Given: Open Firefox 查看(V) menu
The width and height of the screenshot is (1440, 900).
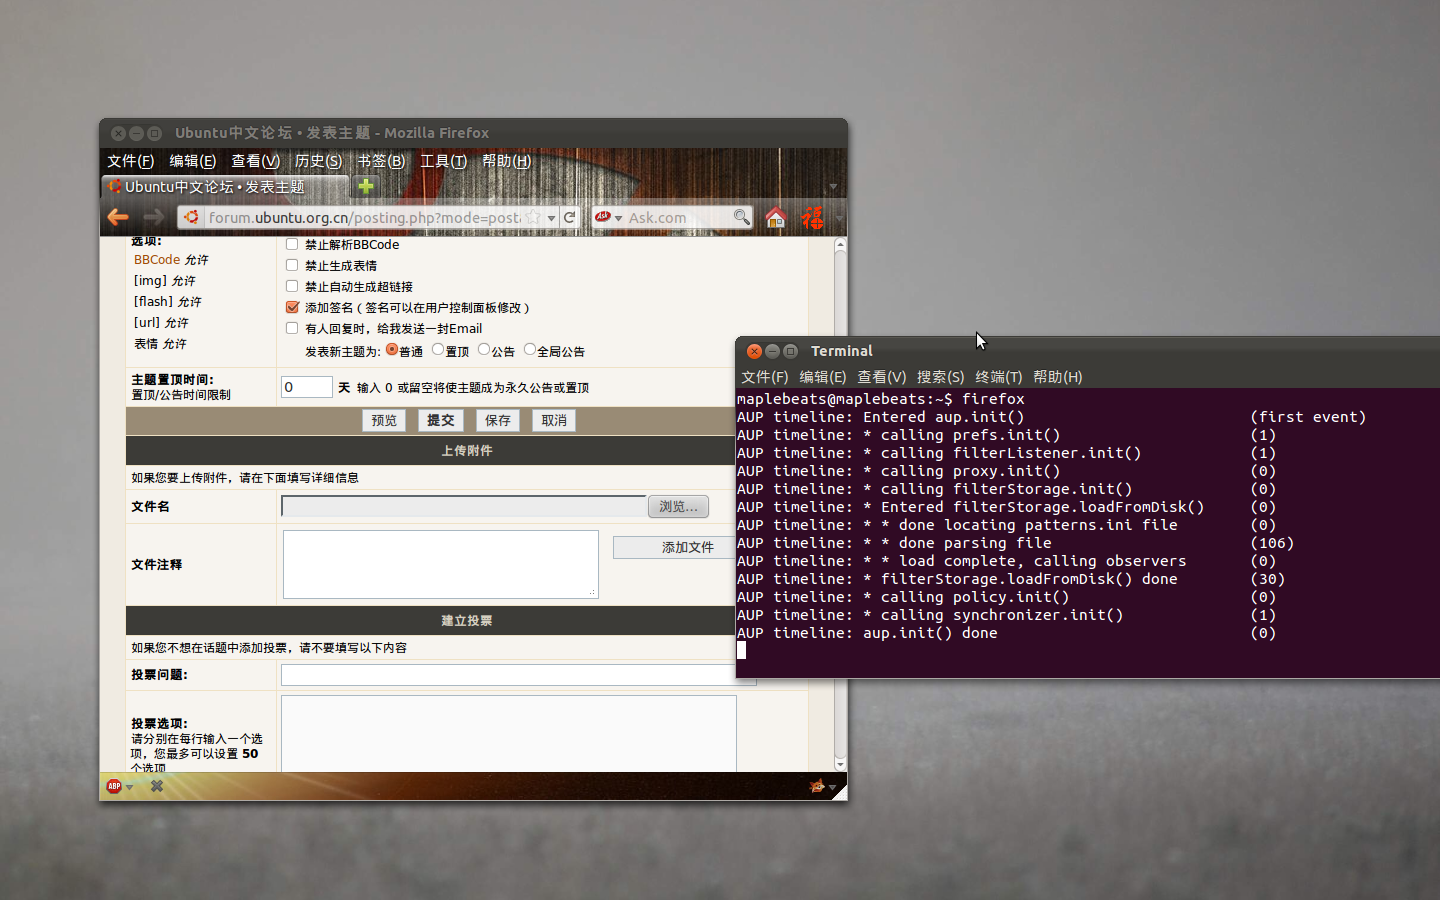Looking at the screenshot, I should (255, 161).
